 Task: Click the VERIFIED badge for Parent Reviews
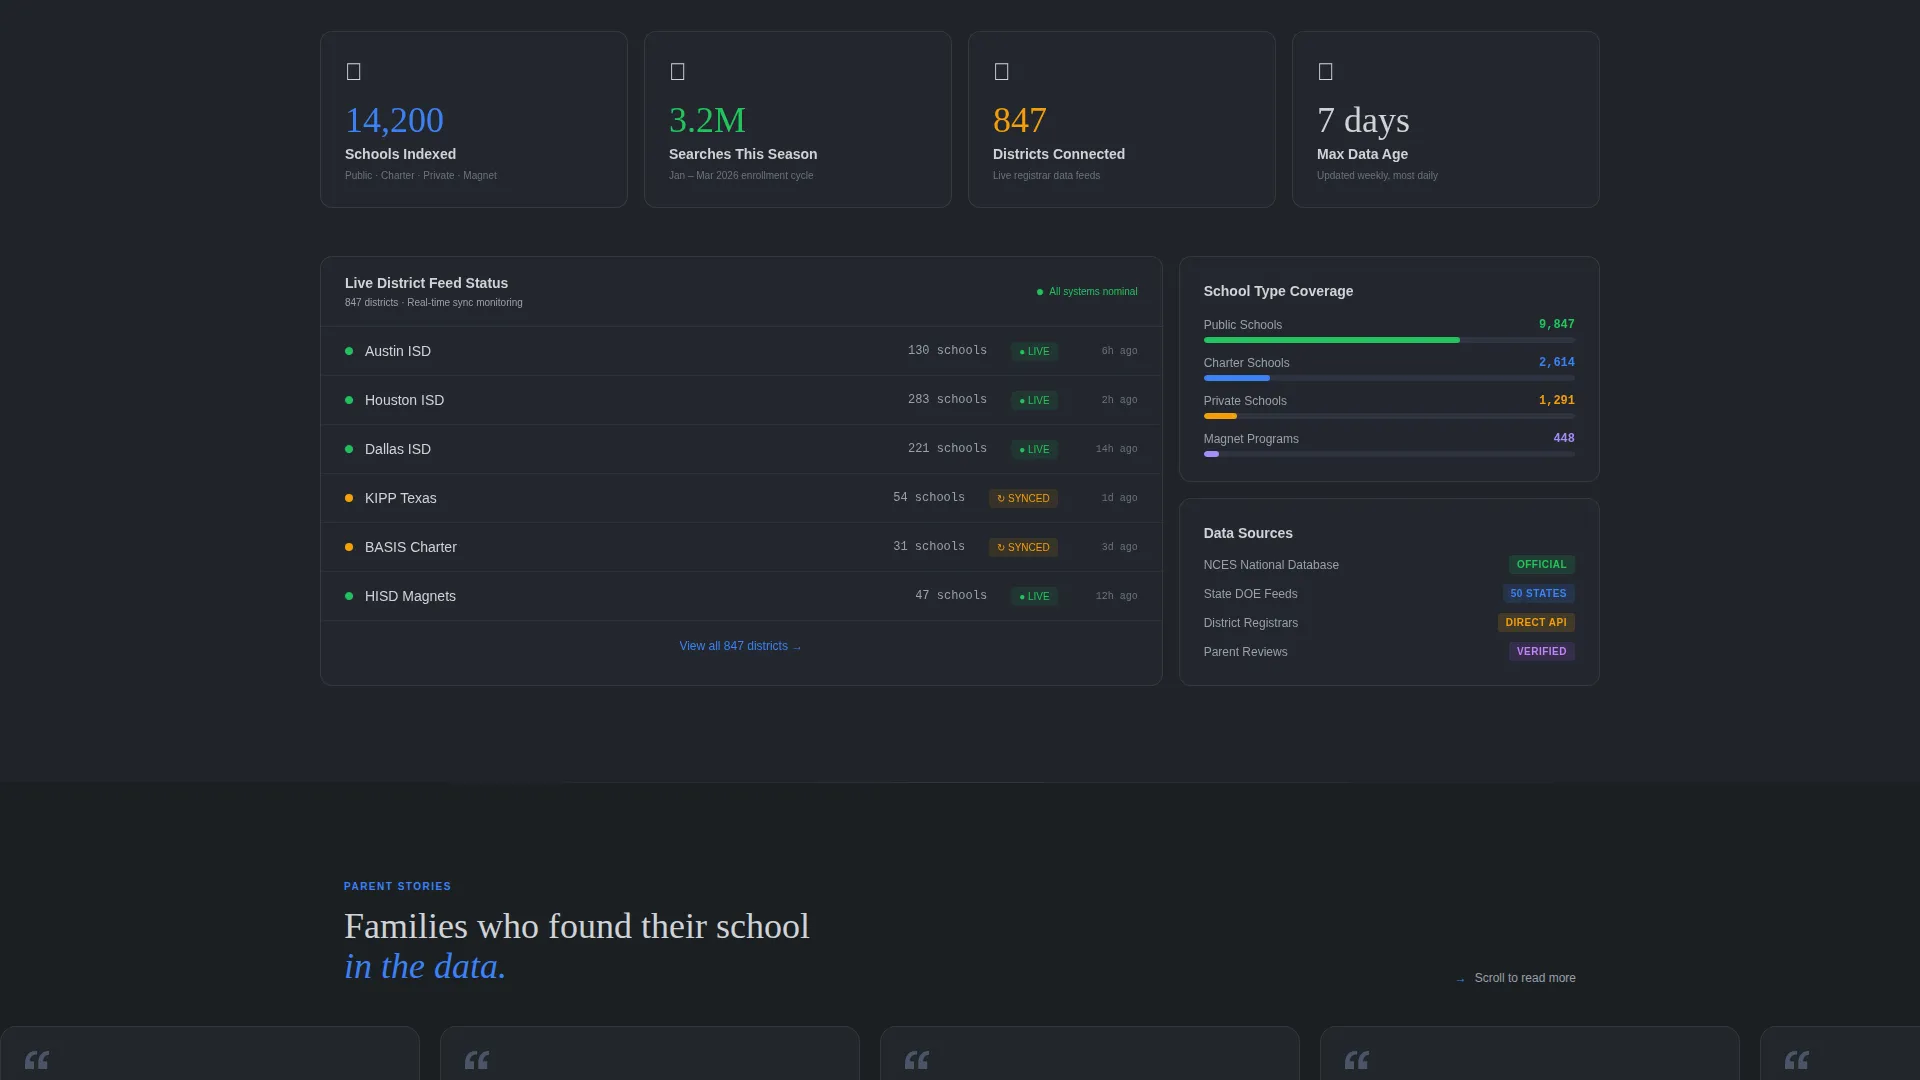pos(1541,652)
